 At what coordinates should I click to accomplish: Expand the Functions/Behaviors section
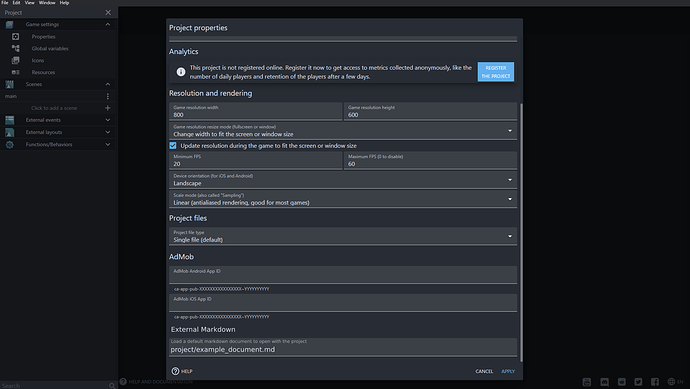point(108,144)
